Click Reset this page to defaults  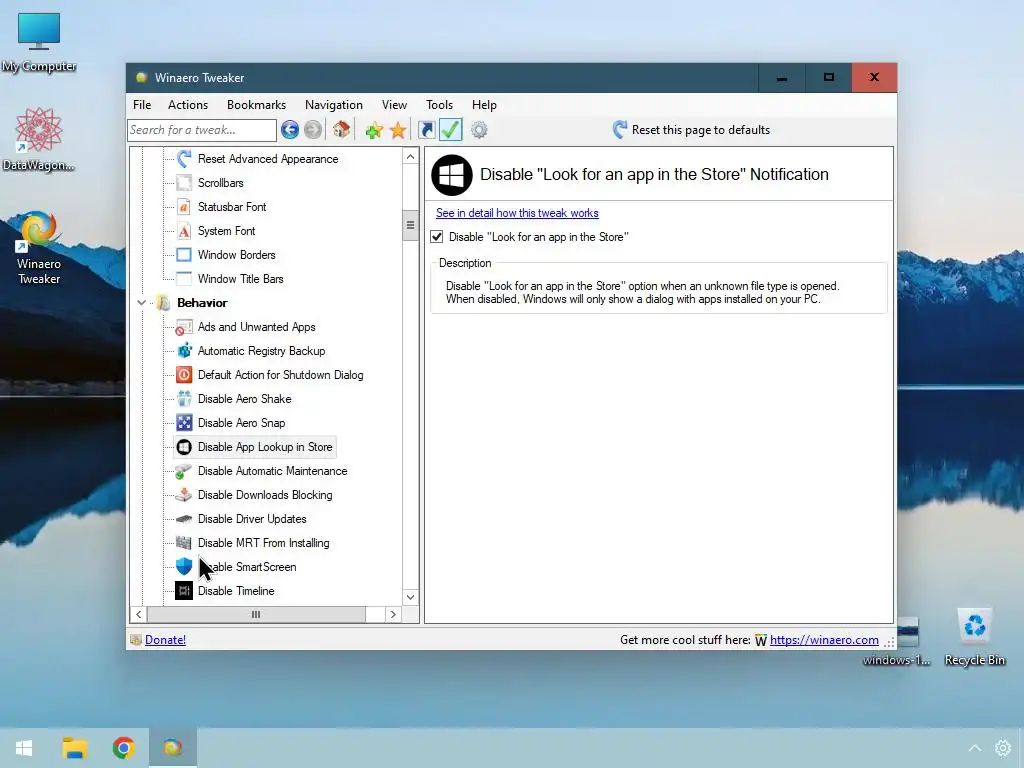click(x=692, y=130)
